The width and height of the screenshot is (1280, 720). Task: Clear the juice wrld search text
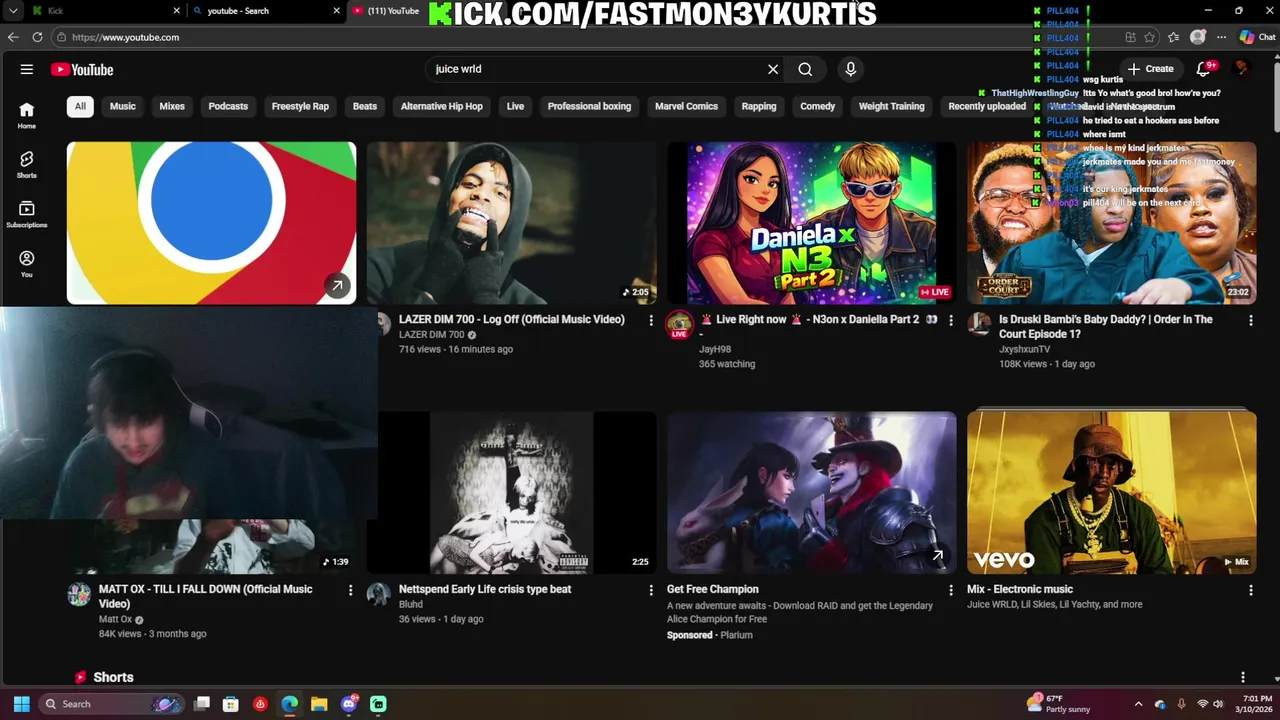coord(773,69)
